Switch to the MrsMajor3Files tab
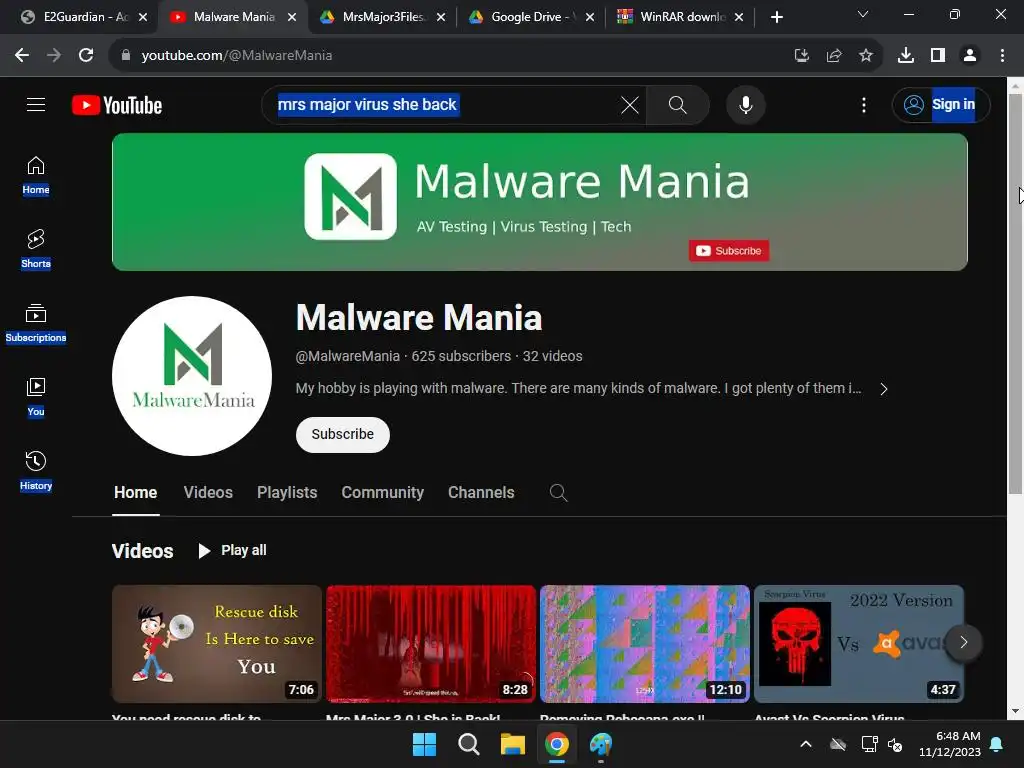The image size is (1024, 768). coord(382,17)
